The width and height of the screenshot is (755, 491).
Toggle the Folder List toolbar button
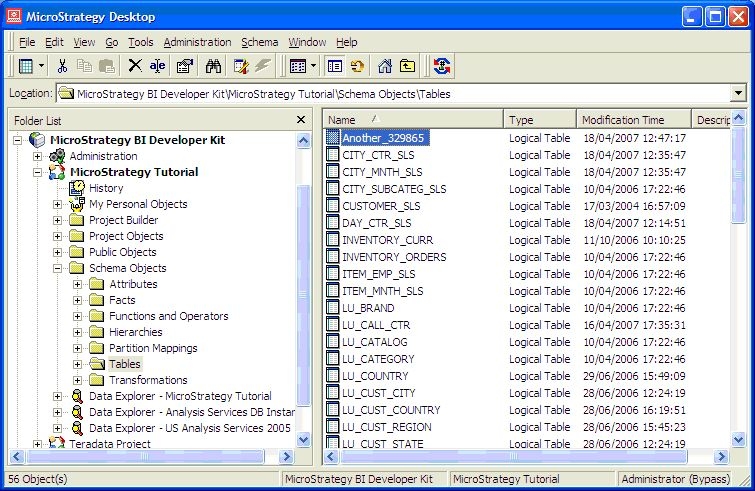(335, 66)
